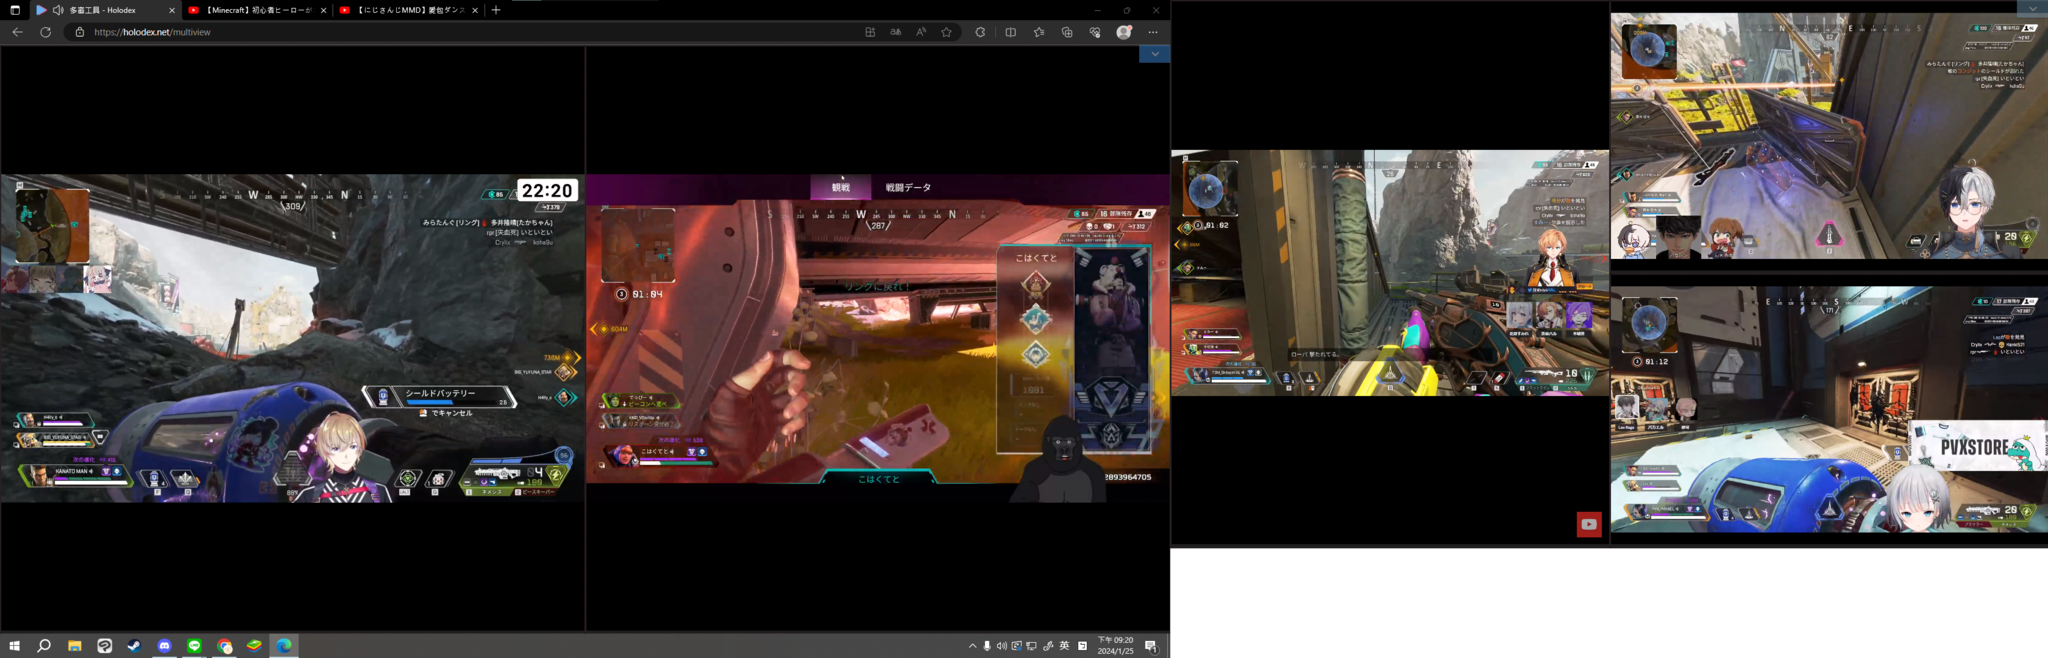Select the 戦闘データ tab in the stream

coord(908,187)
